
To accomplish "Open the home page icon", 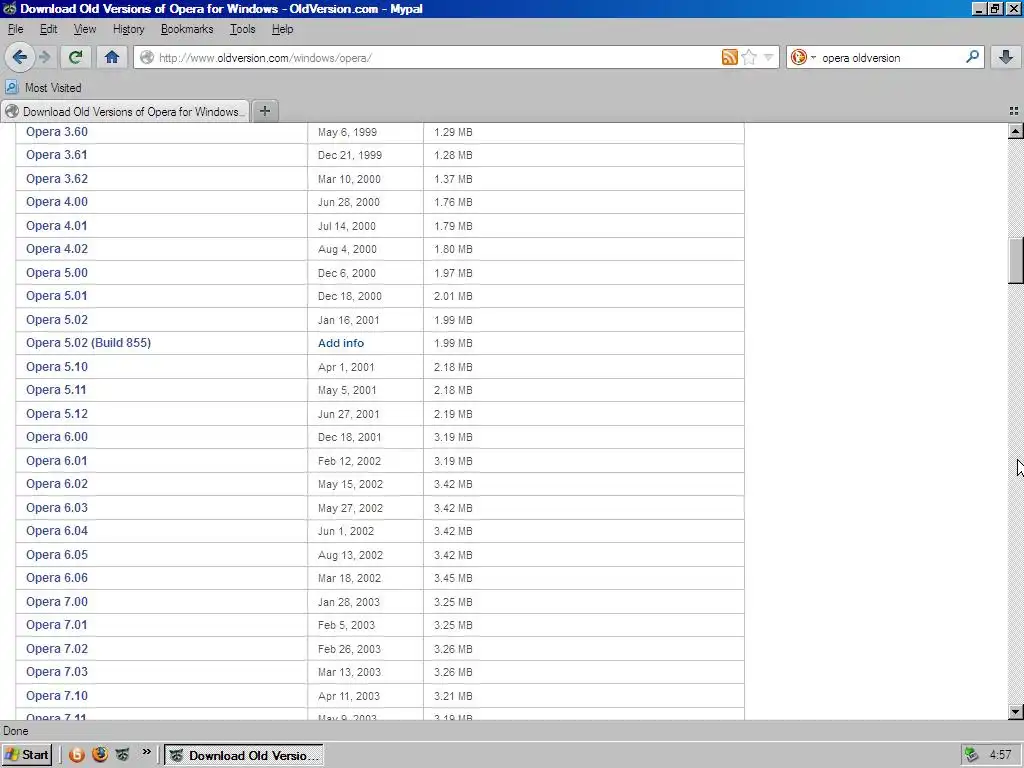I will click(x=112, y=57).
